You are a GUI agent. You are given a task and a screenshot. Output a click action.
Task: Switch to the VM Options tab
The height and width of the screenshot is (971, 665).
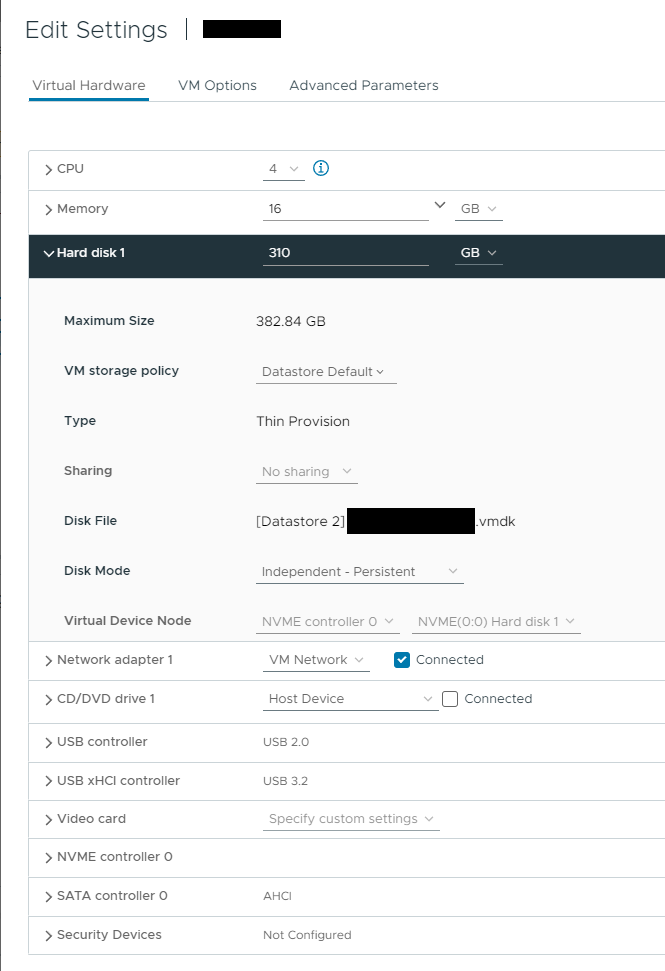pos(217,85)
